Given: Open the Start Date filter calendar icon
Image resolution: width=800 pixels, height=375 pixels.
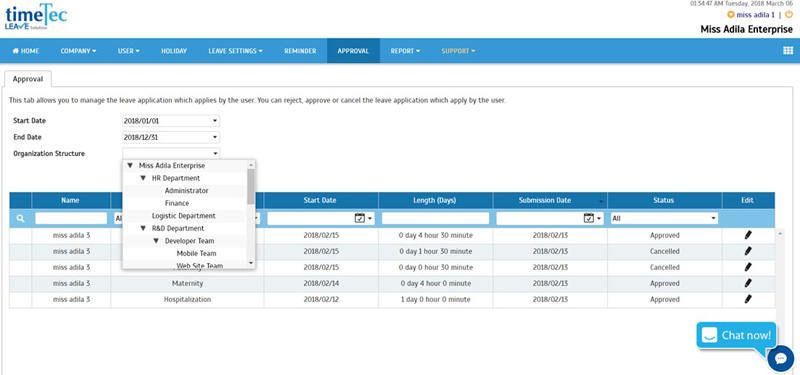Looking at the screenshot, I should click(x=360, y=218).
